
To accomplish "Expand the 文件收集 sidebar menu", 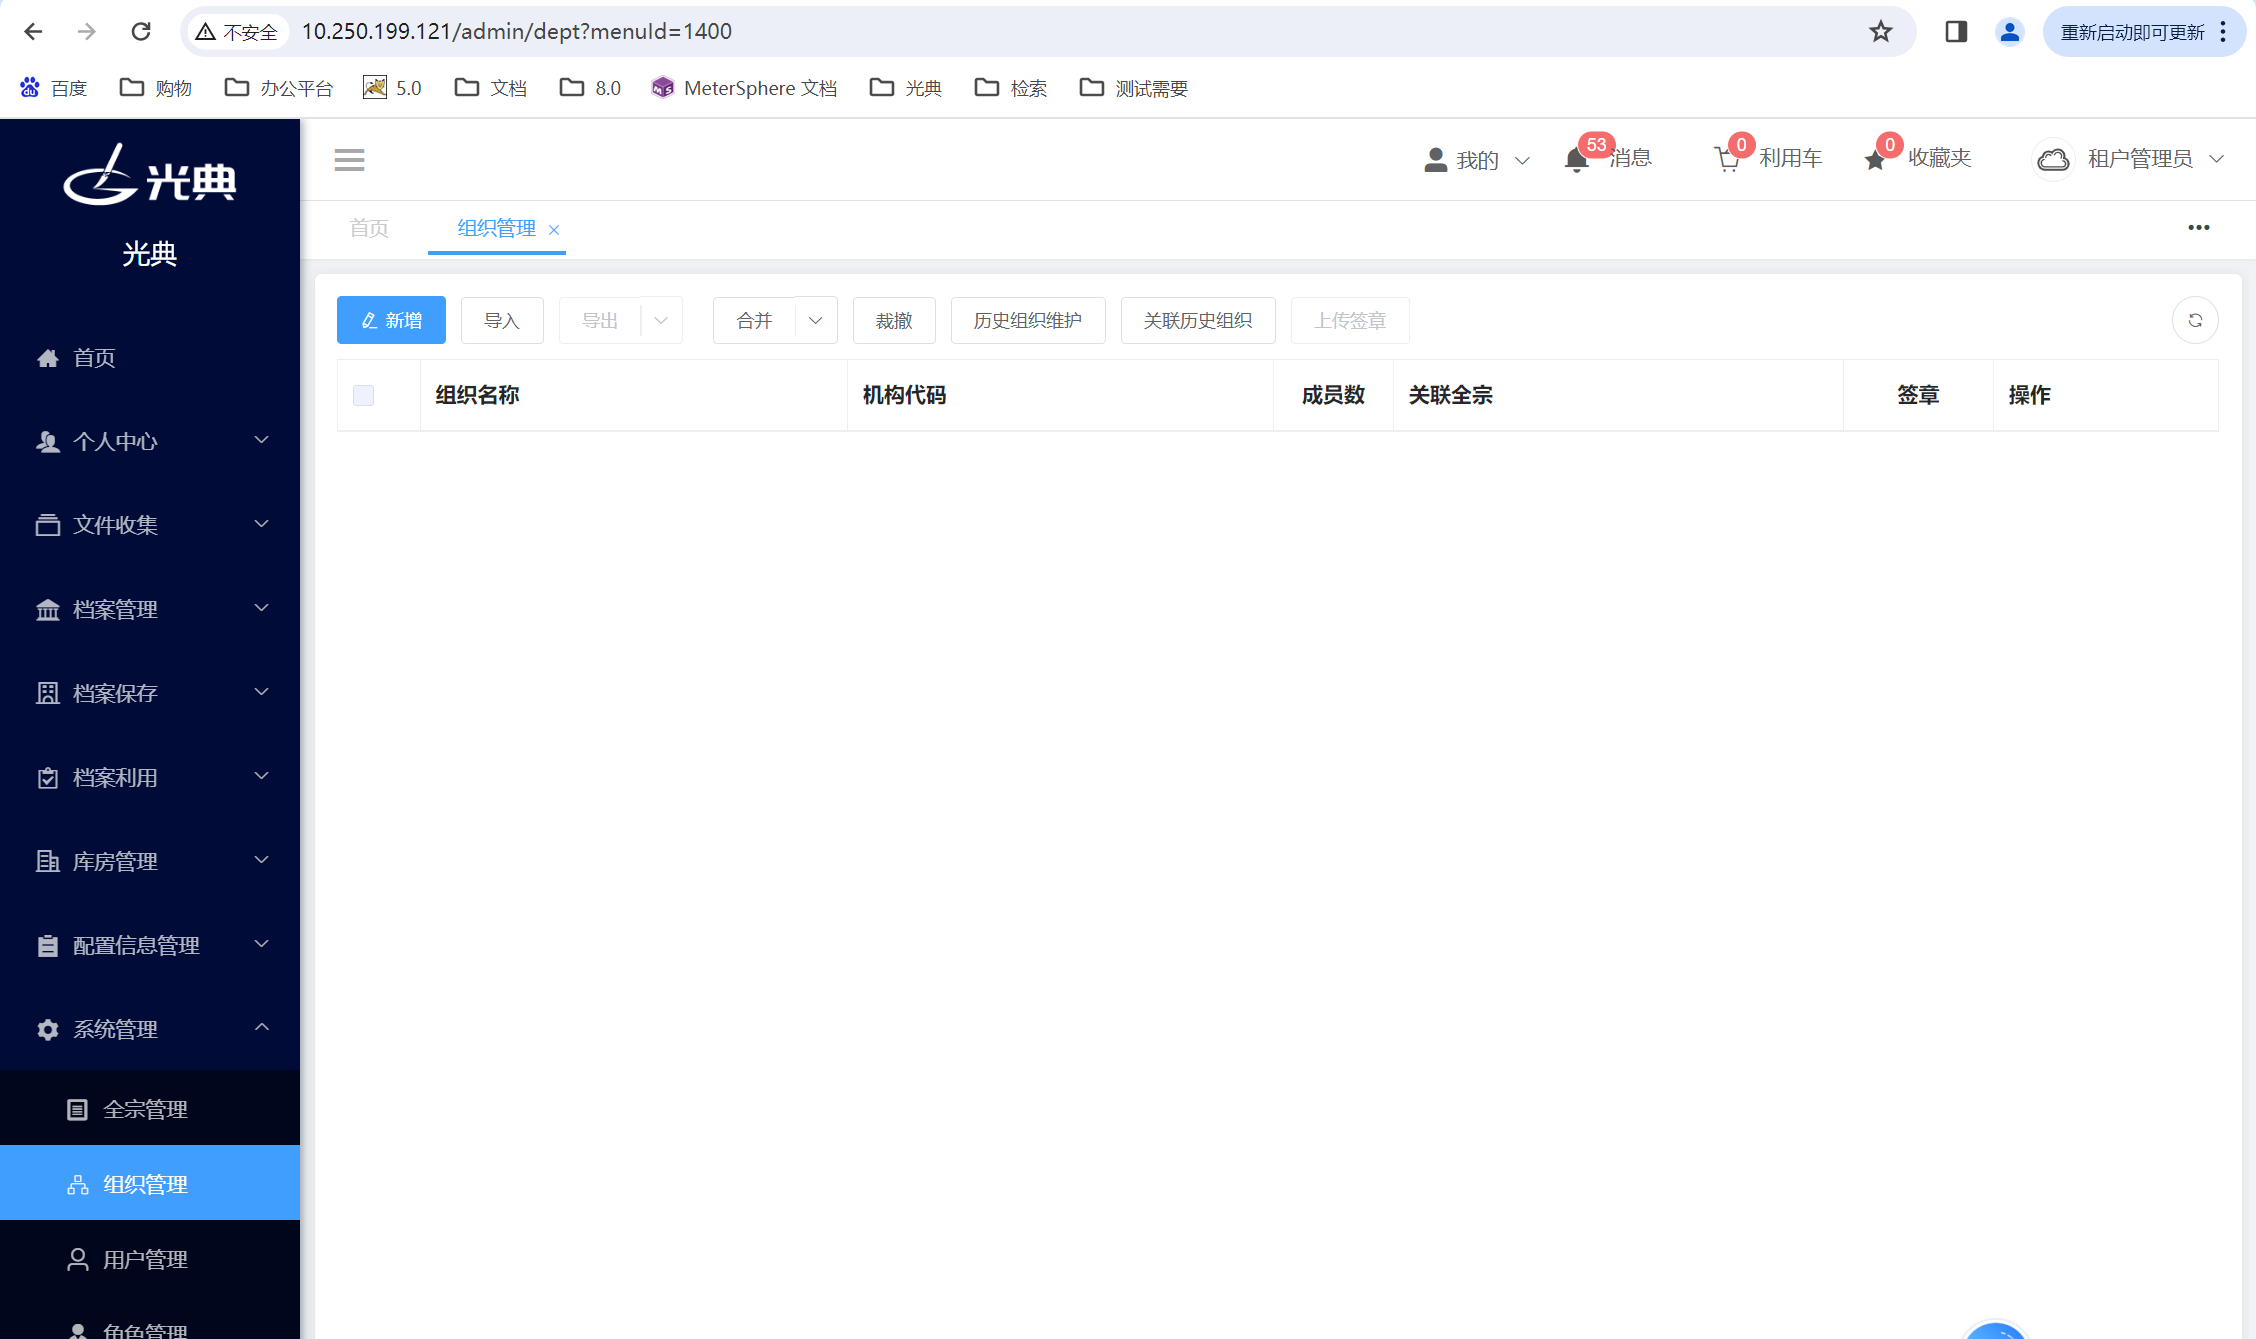I will click(150, 525).
